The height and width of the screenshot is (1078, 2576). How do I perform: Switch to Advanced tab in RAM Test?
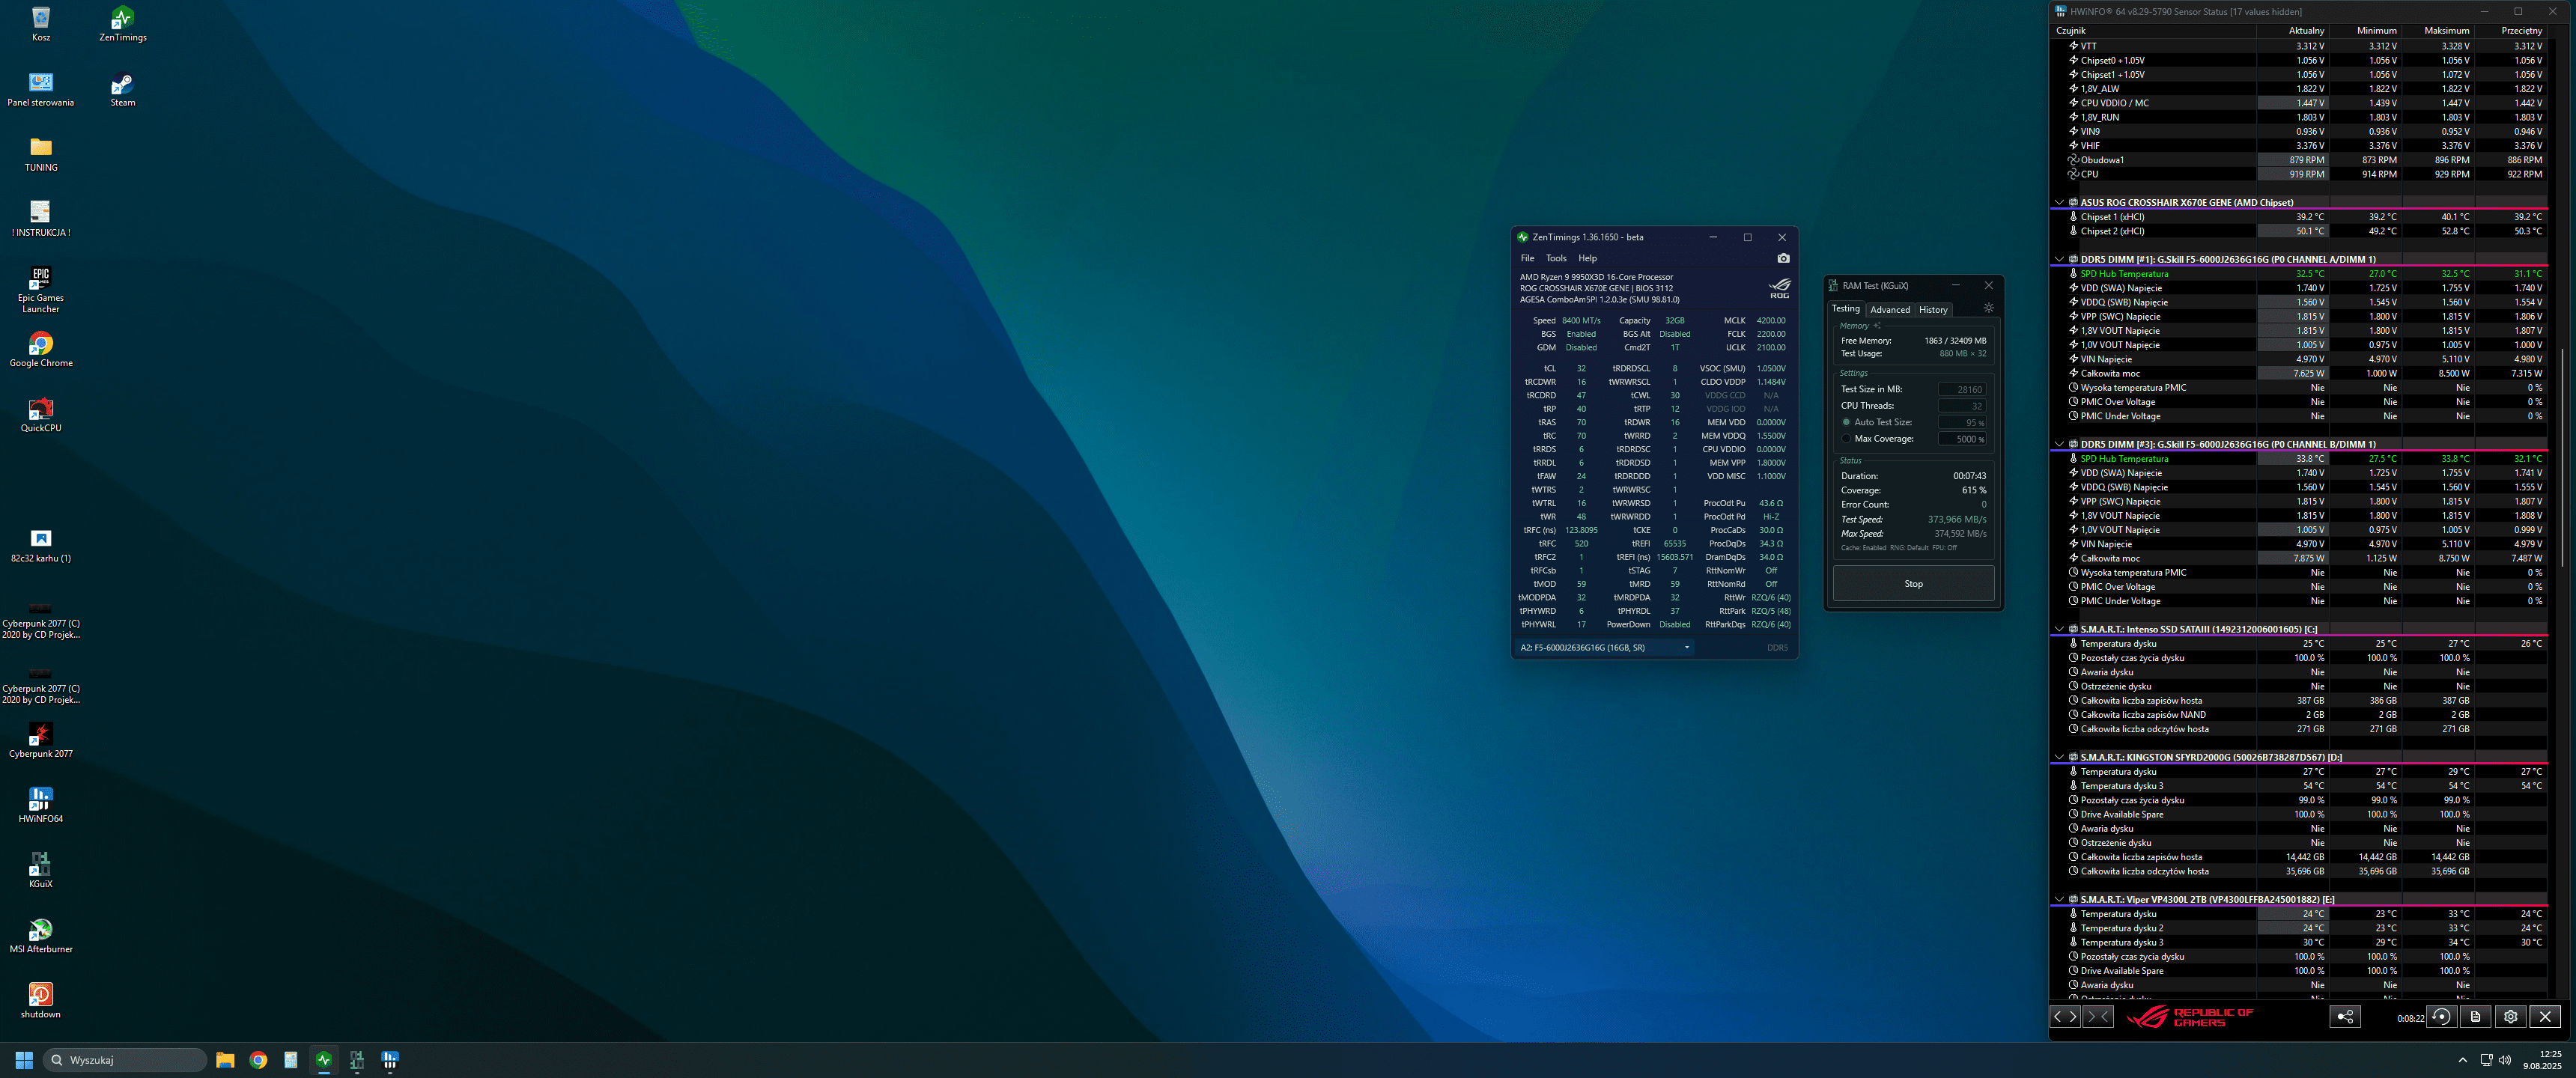[x=1889, y=310]
